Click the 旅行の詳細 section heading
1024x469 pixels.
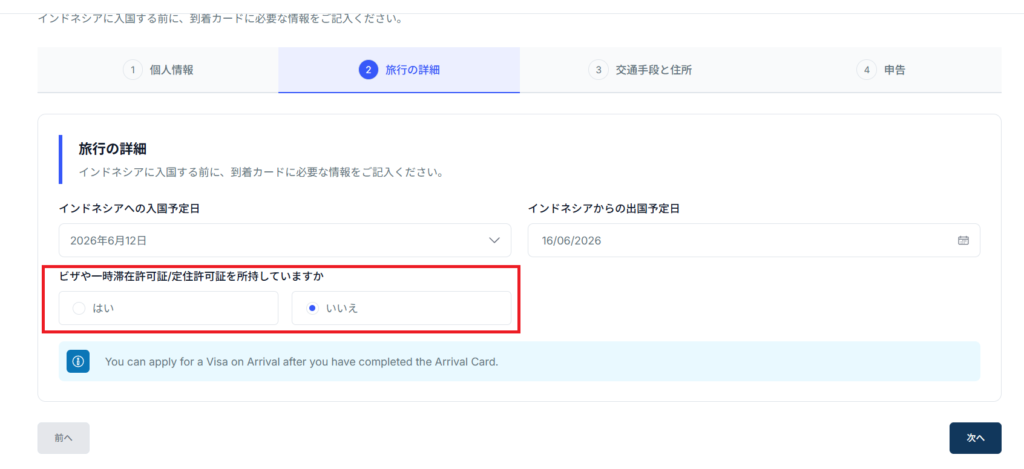(x=112, y=150)
